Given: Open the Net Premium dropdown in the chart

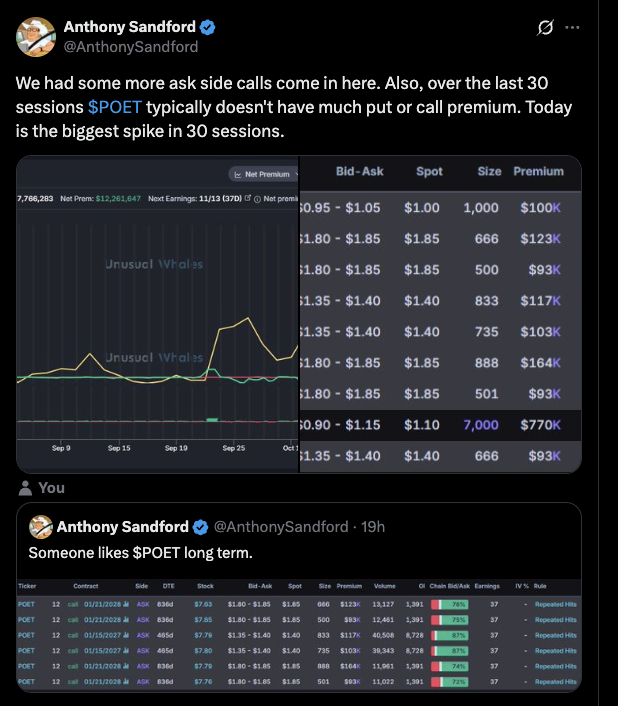Looking at the screenshot, I should [x=262, y=174].
